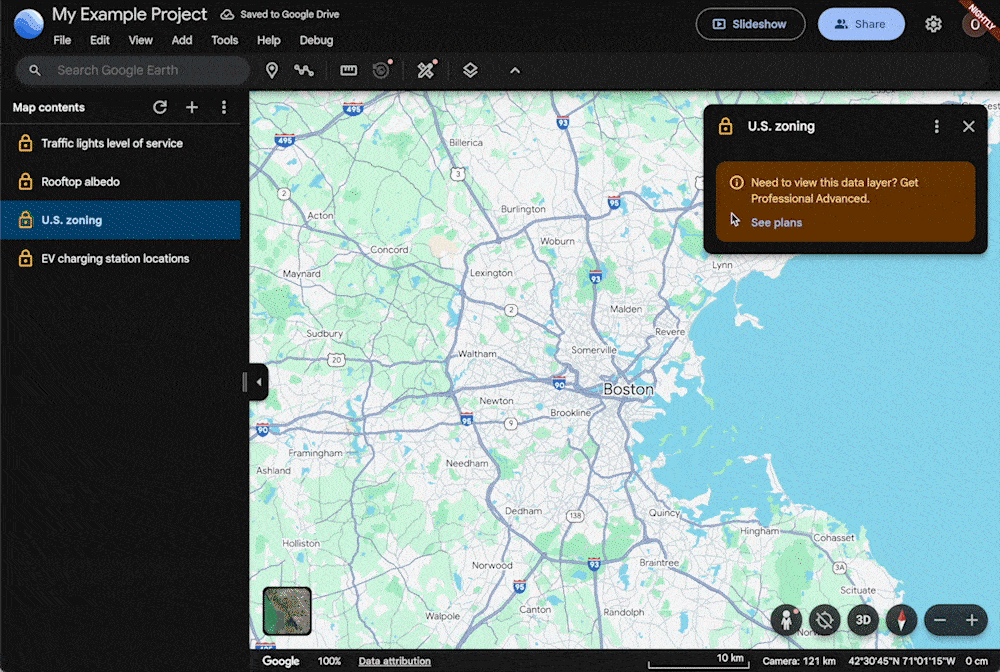
Task: Click the satellite tool icon in the toolbar
Action: [426, 69]
